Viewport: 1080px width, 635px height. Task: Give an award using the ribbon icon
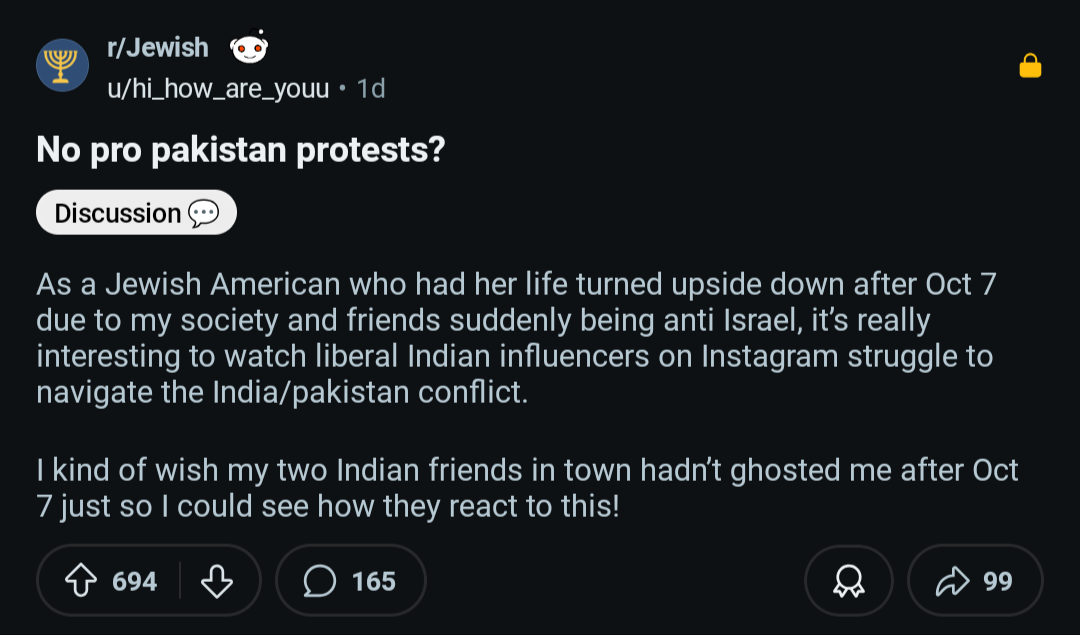click(x=848, y=581)
